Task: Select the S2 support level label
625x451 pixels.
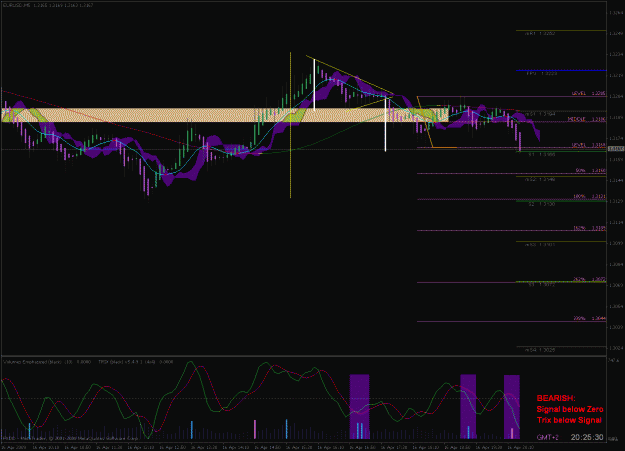Action: click(x=542, y=204)
